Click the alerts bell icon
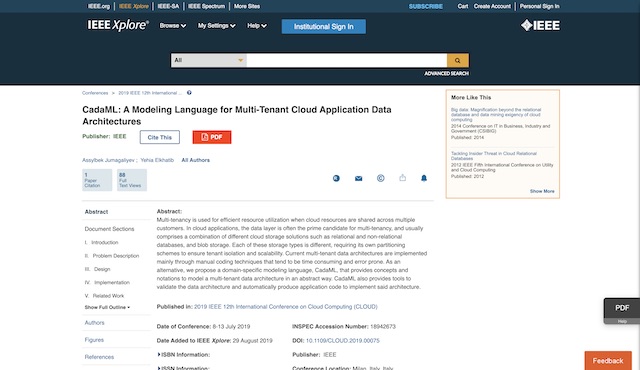The height and width of the screenshot is (370, 640). coord(424,178)
